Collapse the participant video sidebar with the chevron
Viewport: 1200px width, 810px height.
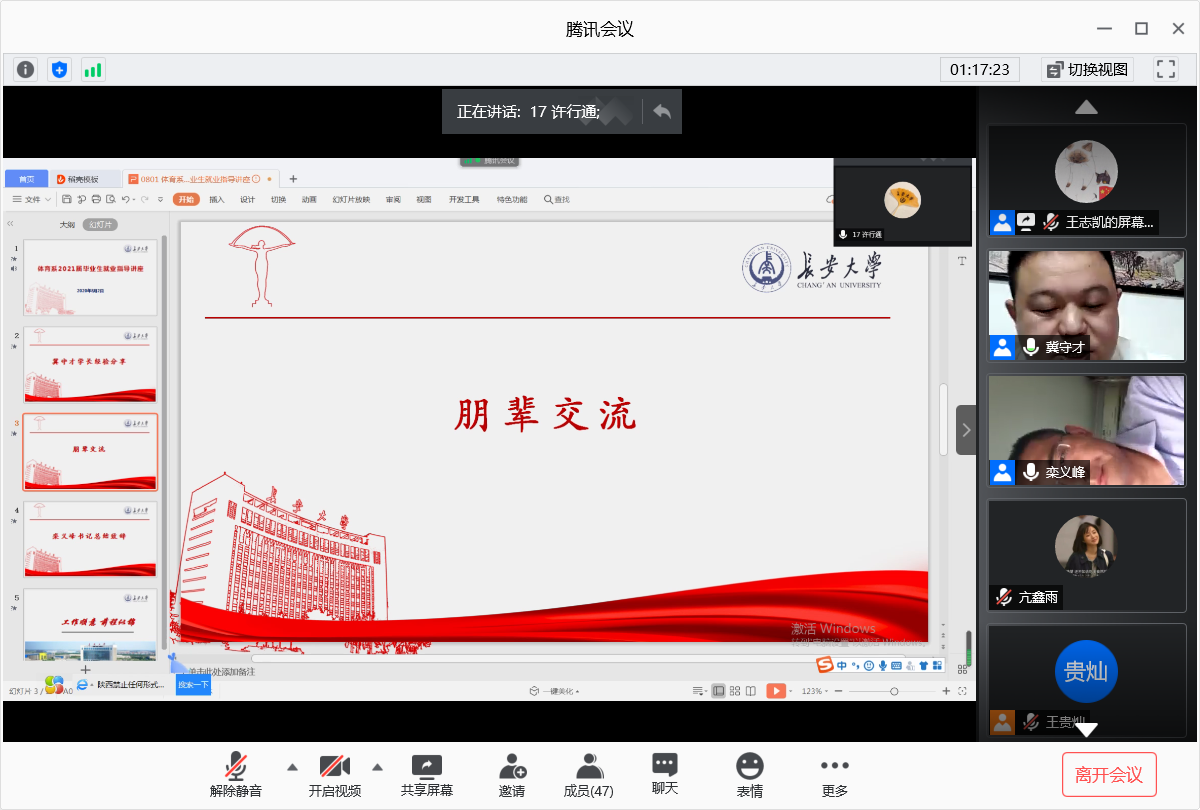tap(966, 430)
